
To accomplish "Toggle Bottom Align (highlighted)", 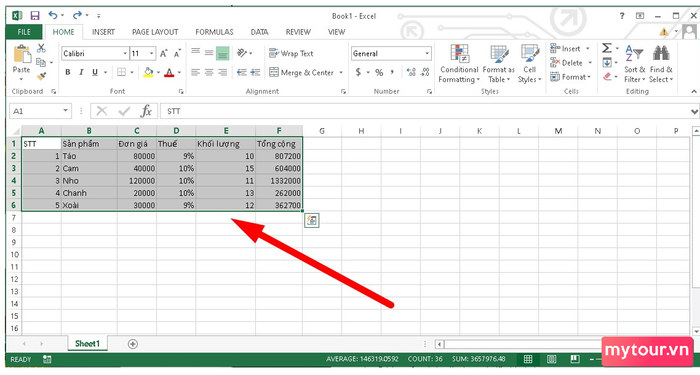I will coord(222,54).
